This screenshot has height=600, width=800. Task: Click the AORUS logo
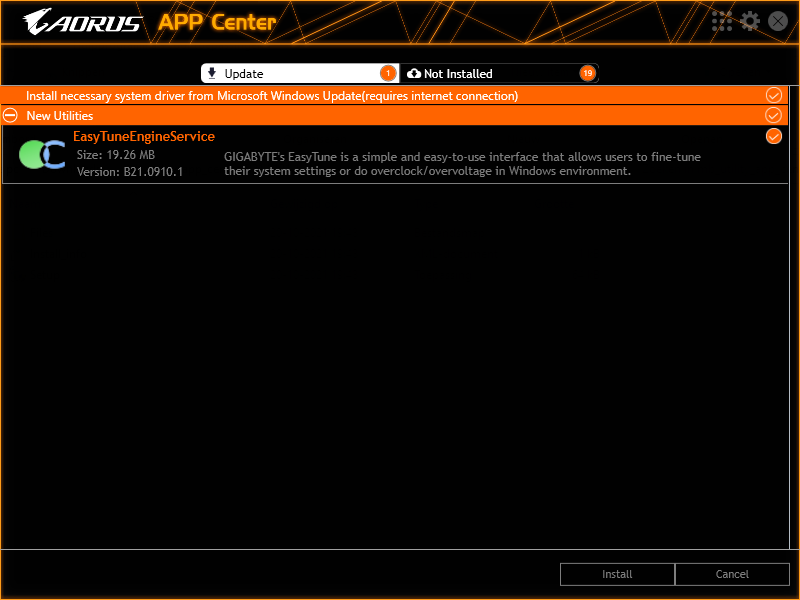coord(82,22)
